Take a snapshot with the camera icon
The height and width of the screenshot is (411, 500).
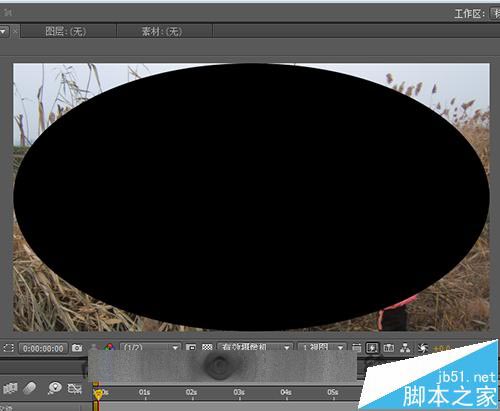pos(77,348)
